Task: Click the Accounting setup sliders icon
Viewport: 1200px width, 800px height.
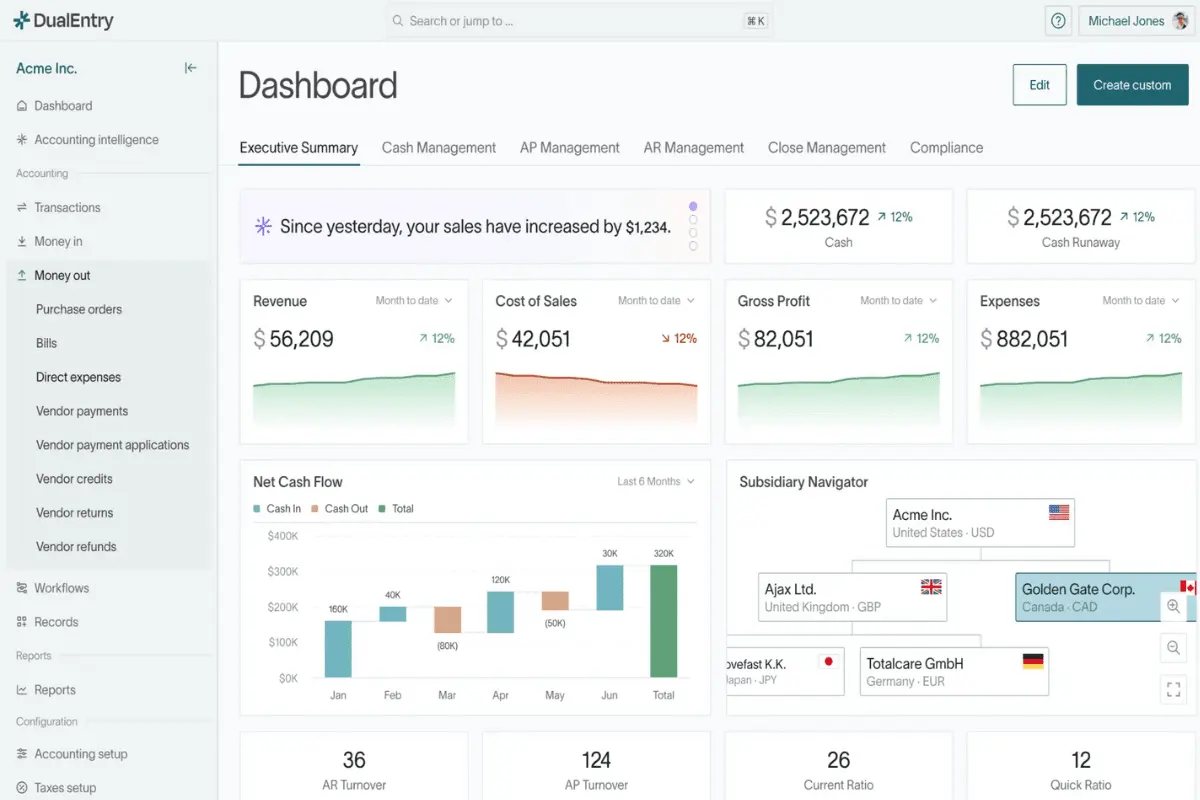Action: [22, 754]
